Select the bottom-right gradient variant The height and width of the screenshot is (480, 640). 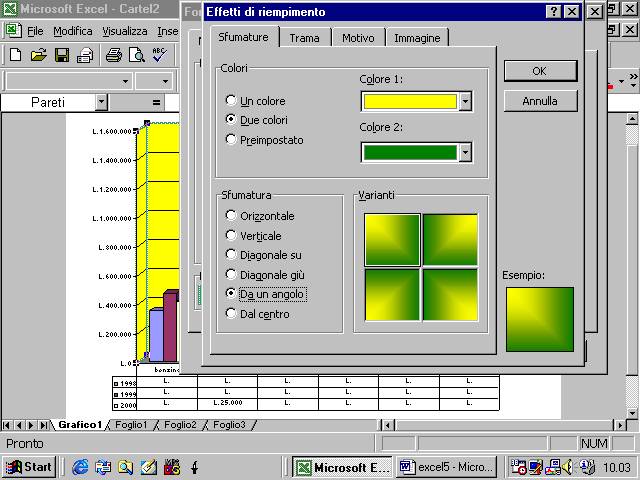pos(450,294)
